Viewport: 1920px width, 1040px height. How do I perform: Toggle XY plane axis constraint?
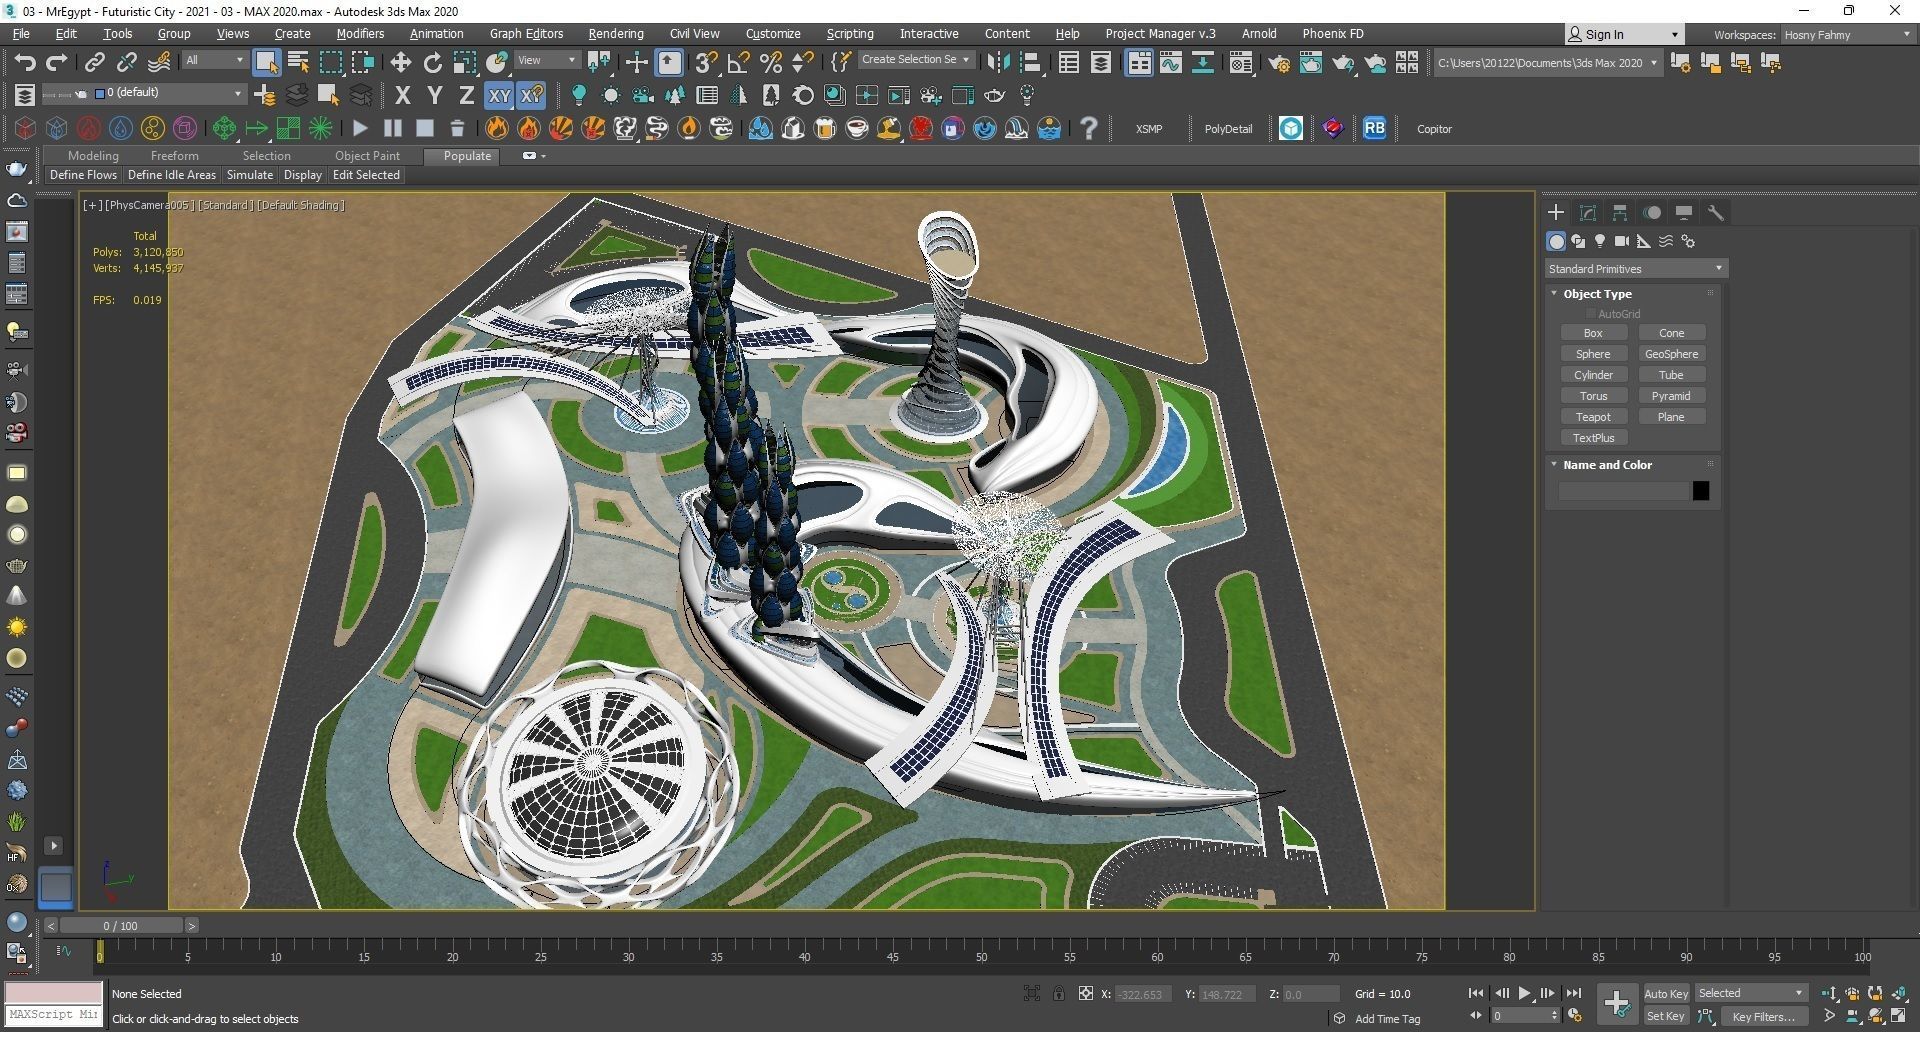tap(498, 96)
